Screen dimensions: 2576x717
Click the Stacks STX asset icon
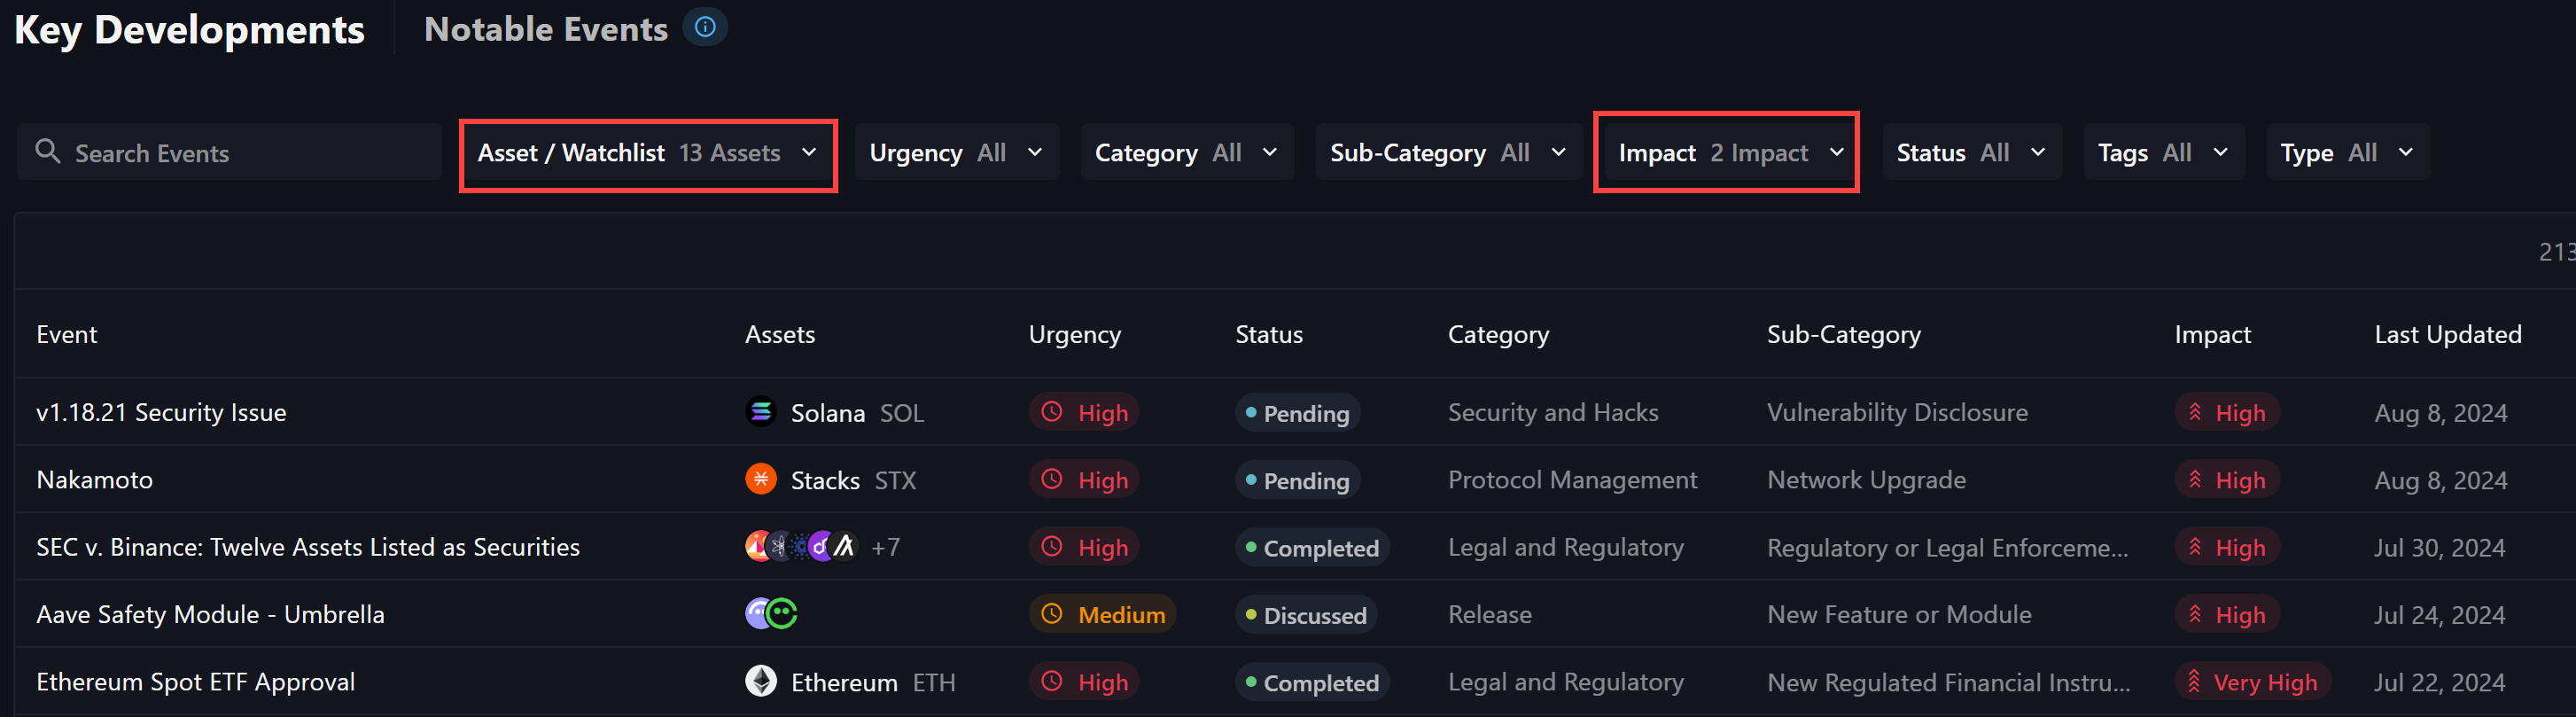point(761,479)
